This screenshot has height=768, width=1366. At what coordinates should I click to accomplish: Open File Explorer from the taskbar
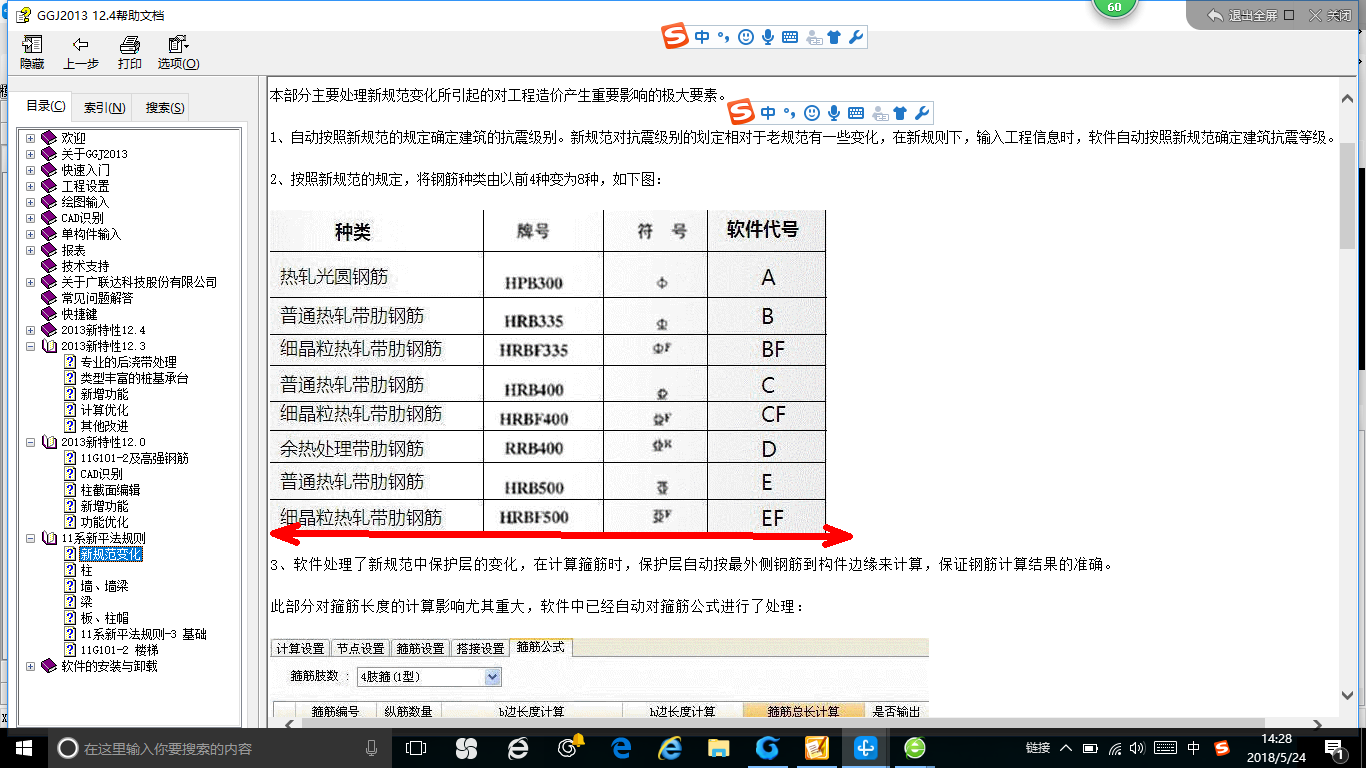click(x=719, y=747)
